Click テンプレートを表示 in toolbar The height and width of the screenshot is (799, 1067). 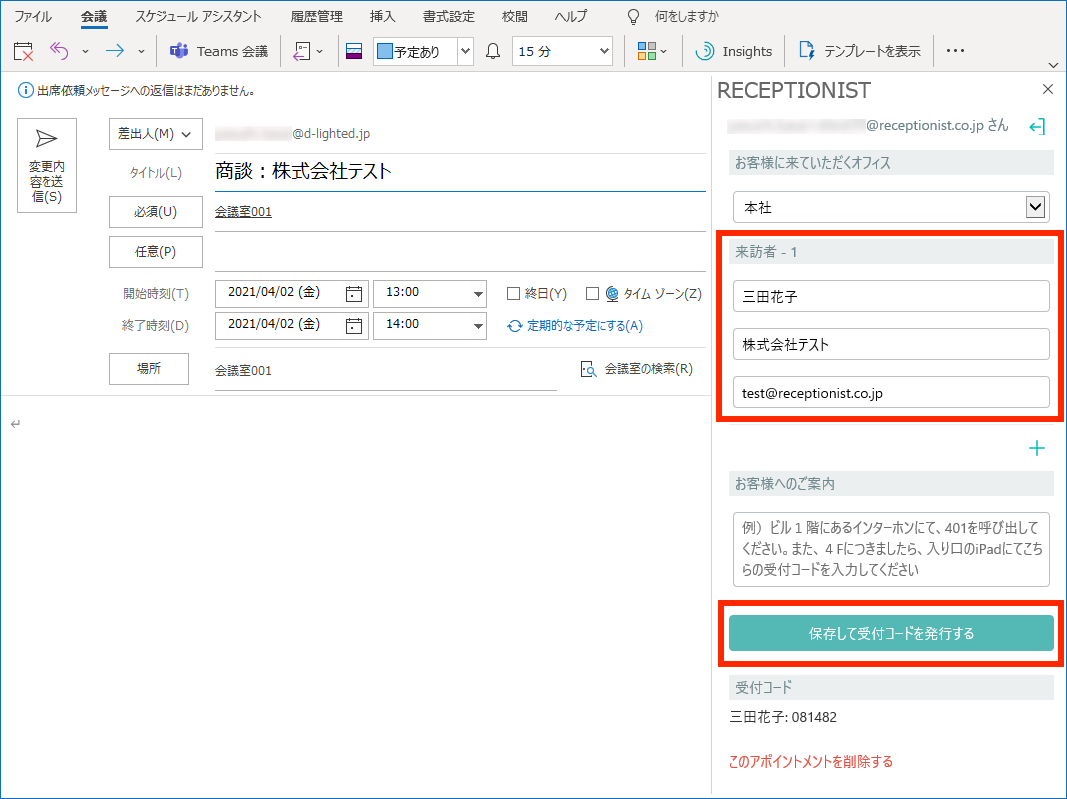pos(860,51)
